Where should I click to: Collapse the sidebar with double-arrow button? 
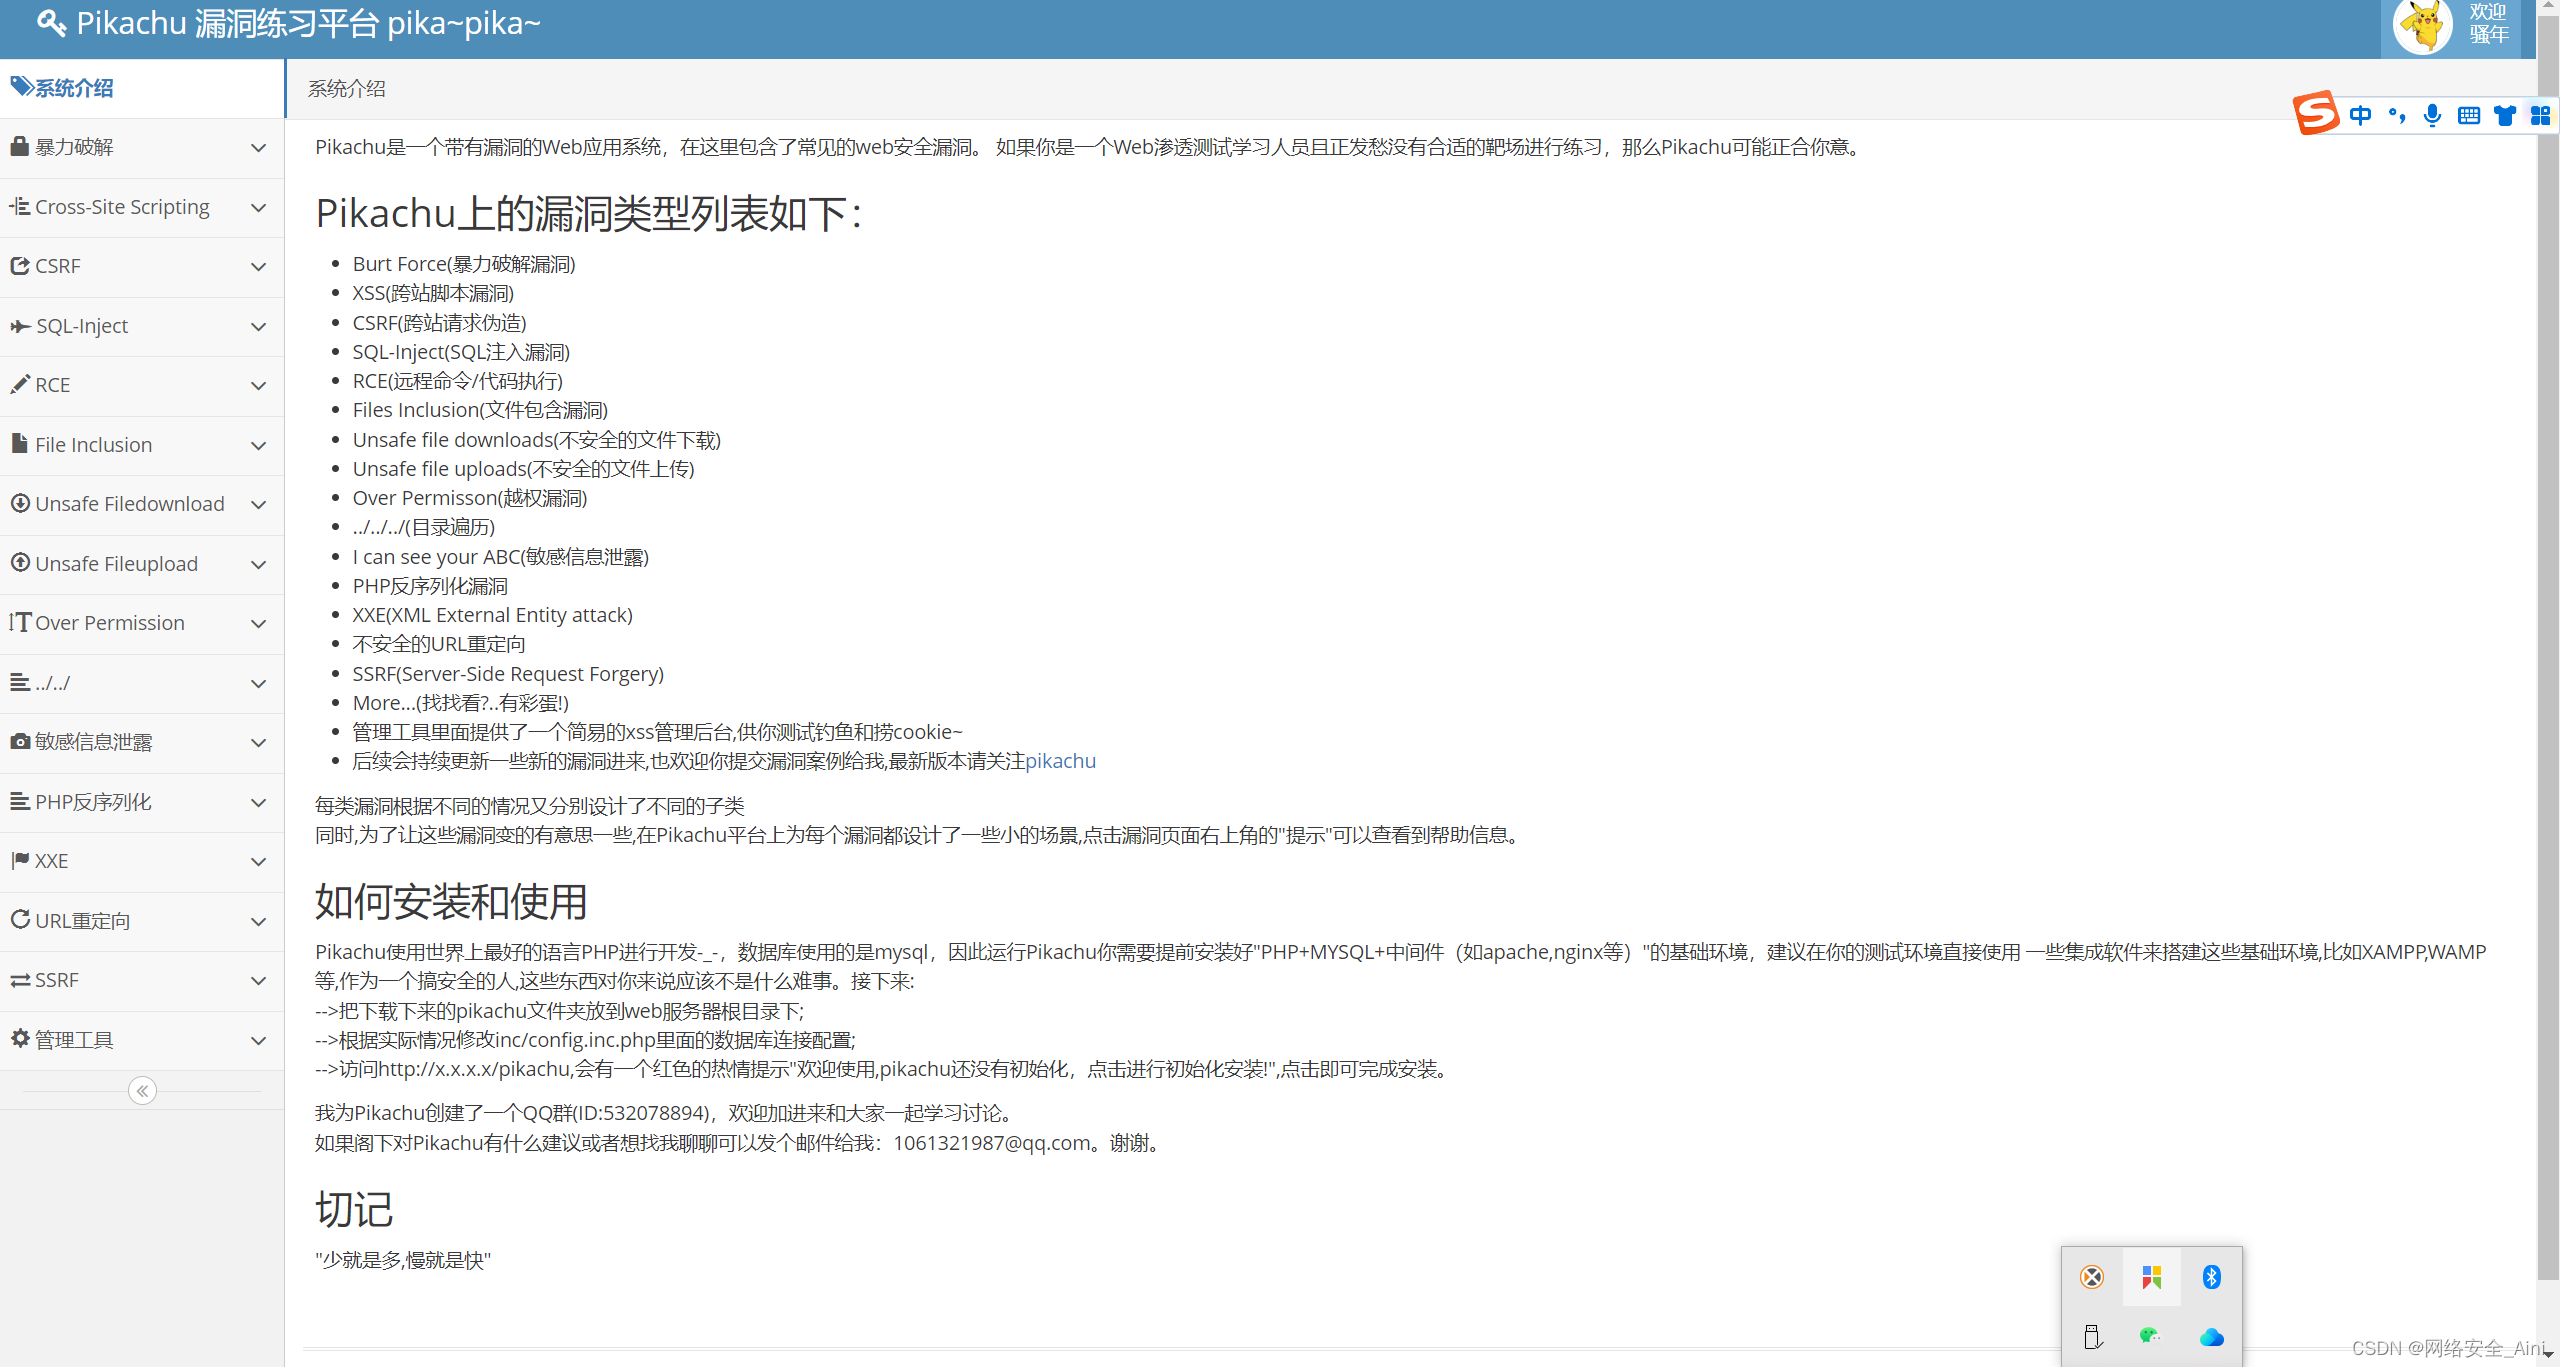(142, 1091)
